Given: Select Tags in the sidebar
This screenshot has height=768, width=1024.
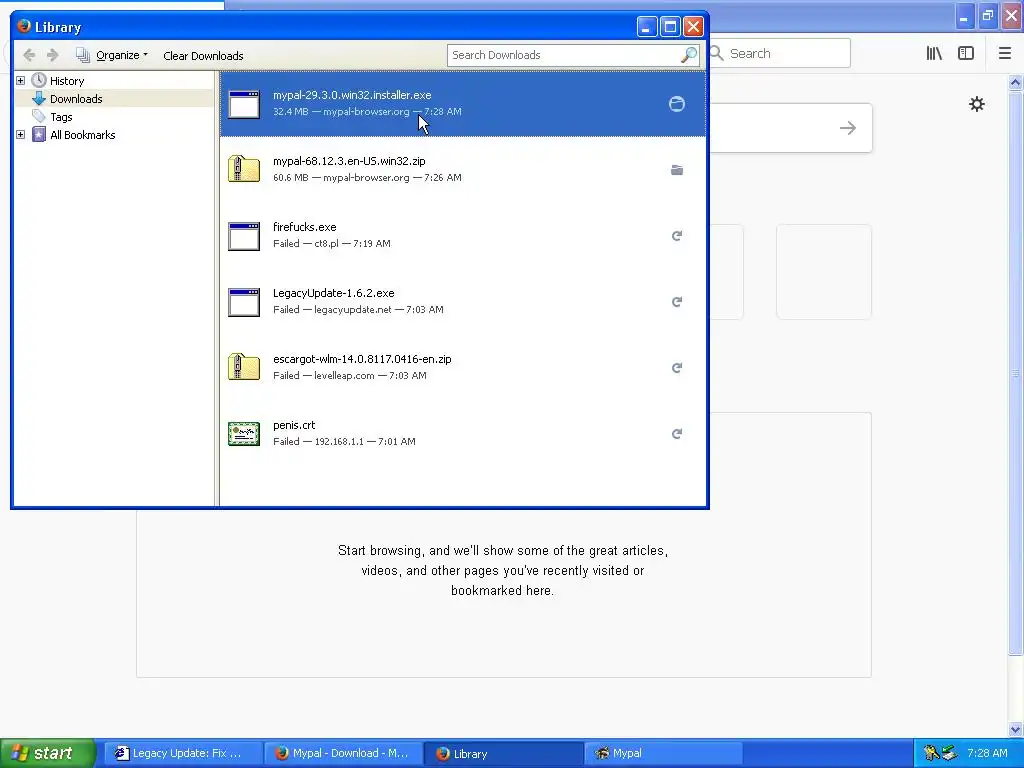Looking at the screenshot, I should 61,117.
